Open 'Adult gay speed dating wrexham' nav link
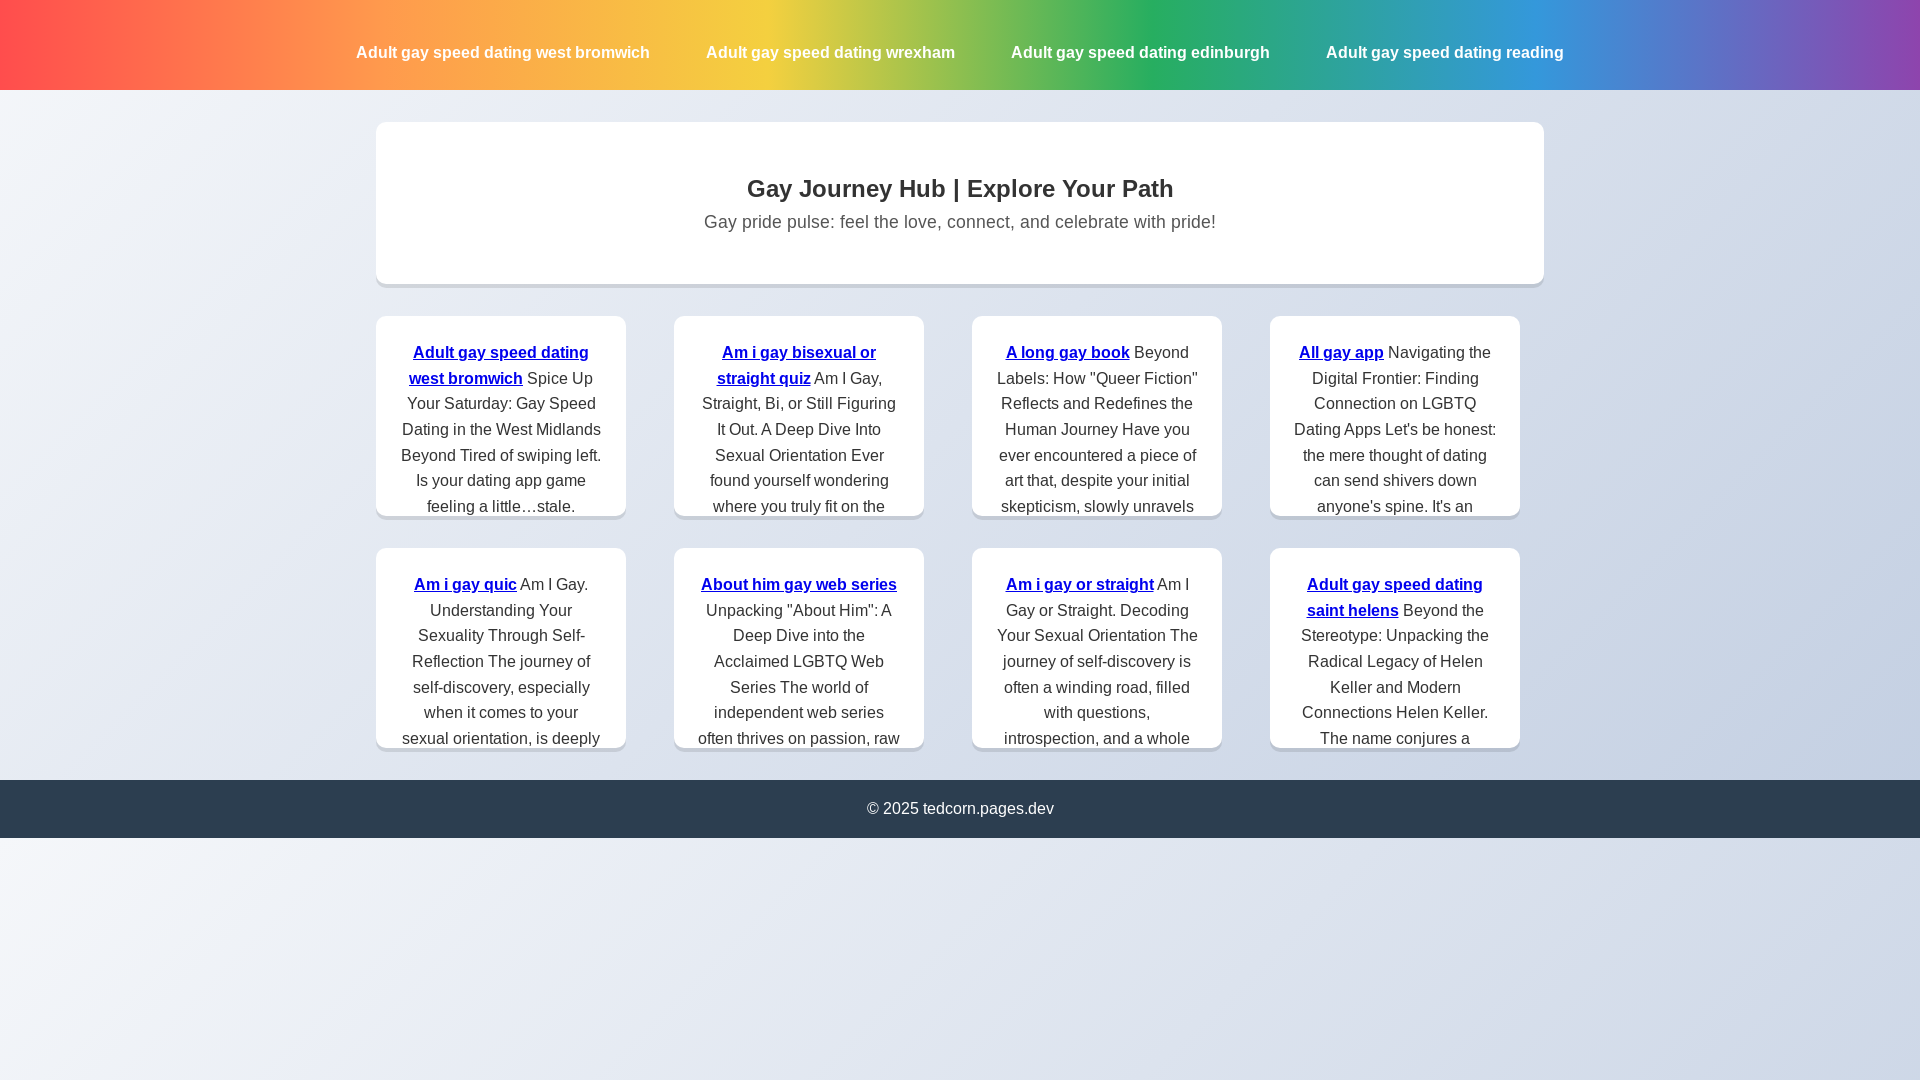 830,52
